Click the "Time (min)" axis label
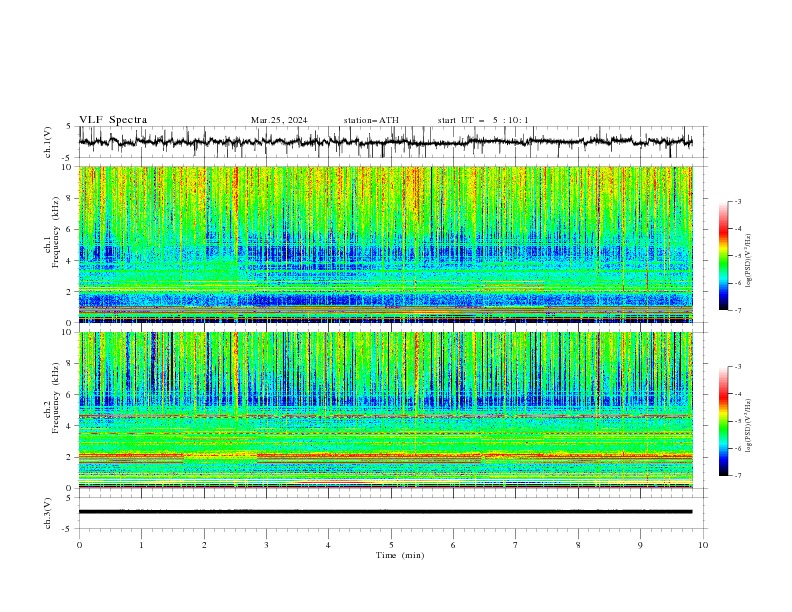This screenshot has width=792, height=612. pyautogui.click(x=400, y=555)
